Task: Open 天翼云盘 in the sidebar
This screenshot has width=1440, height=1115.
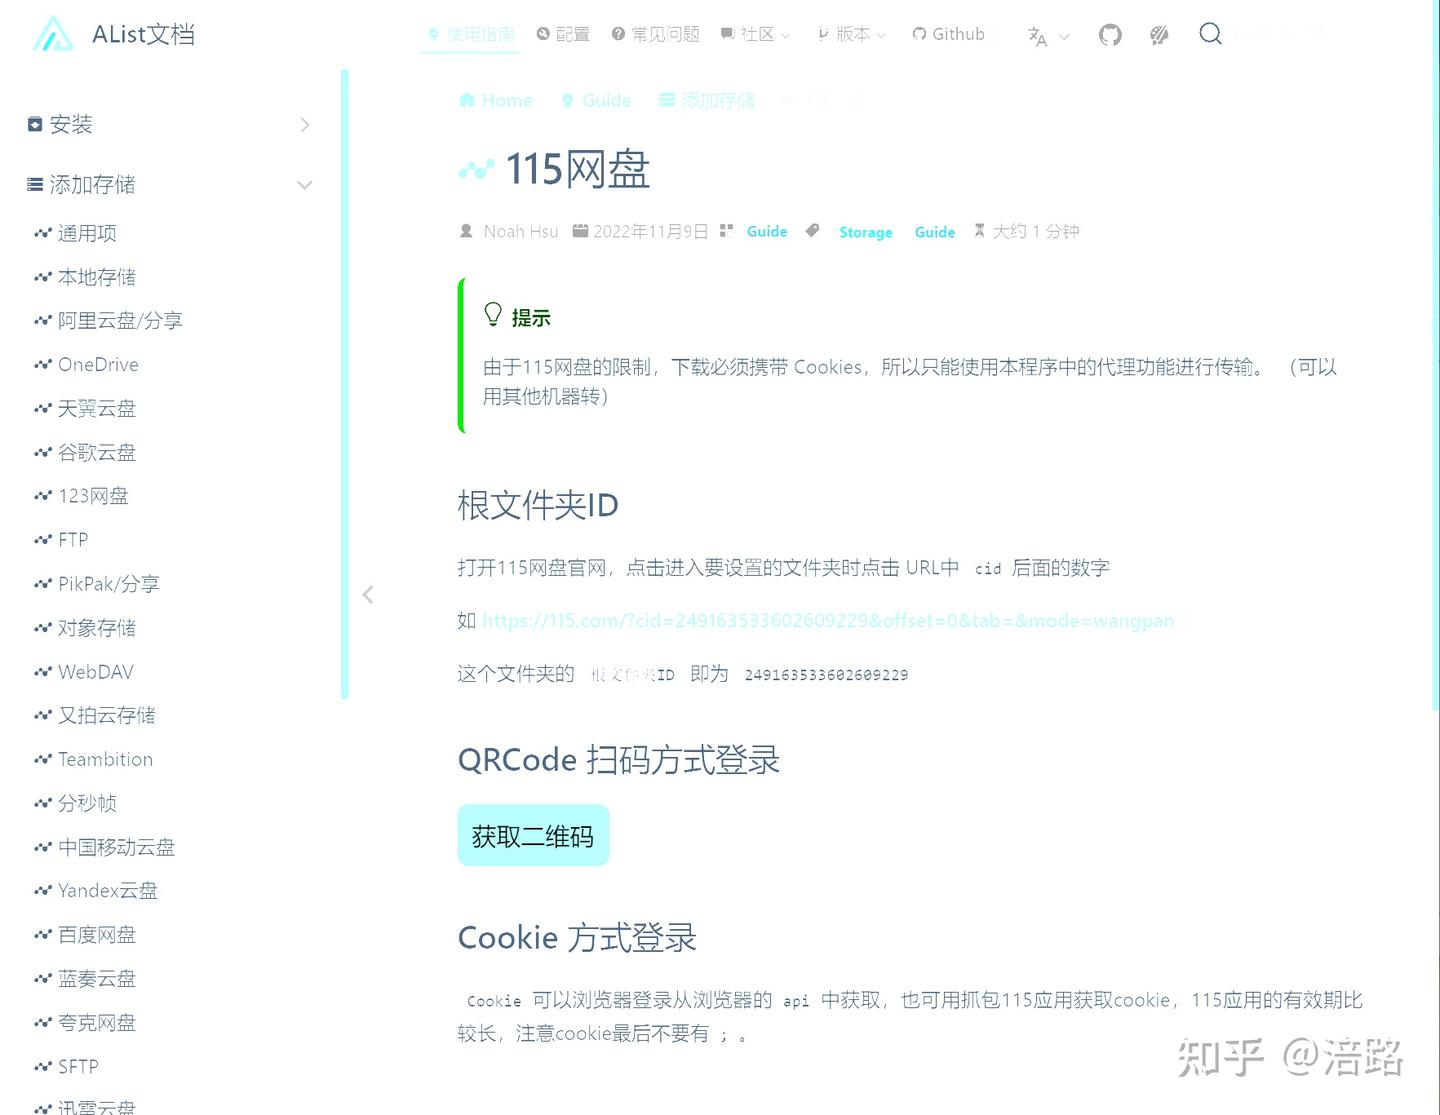Action: [86, 409]
